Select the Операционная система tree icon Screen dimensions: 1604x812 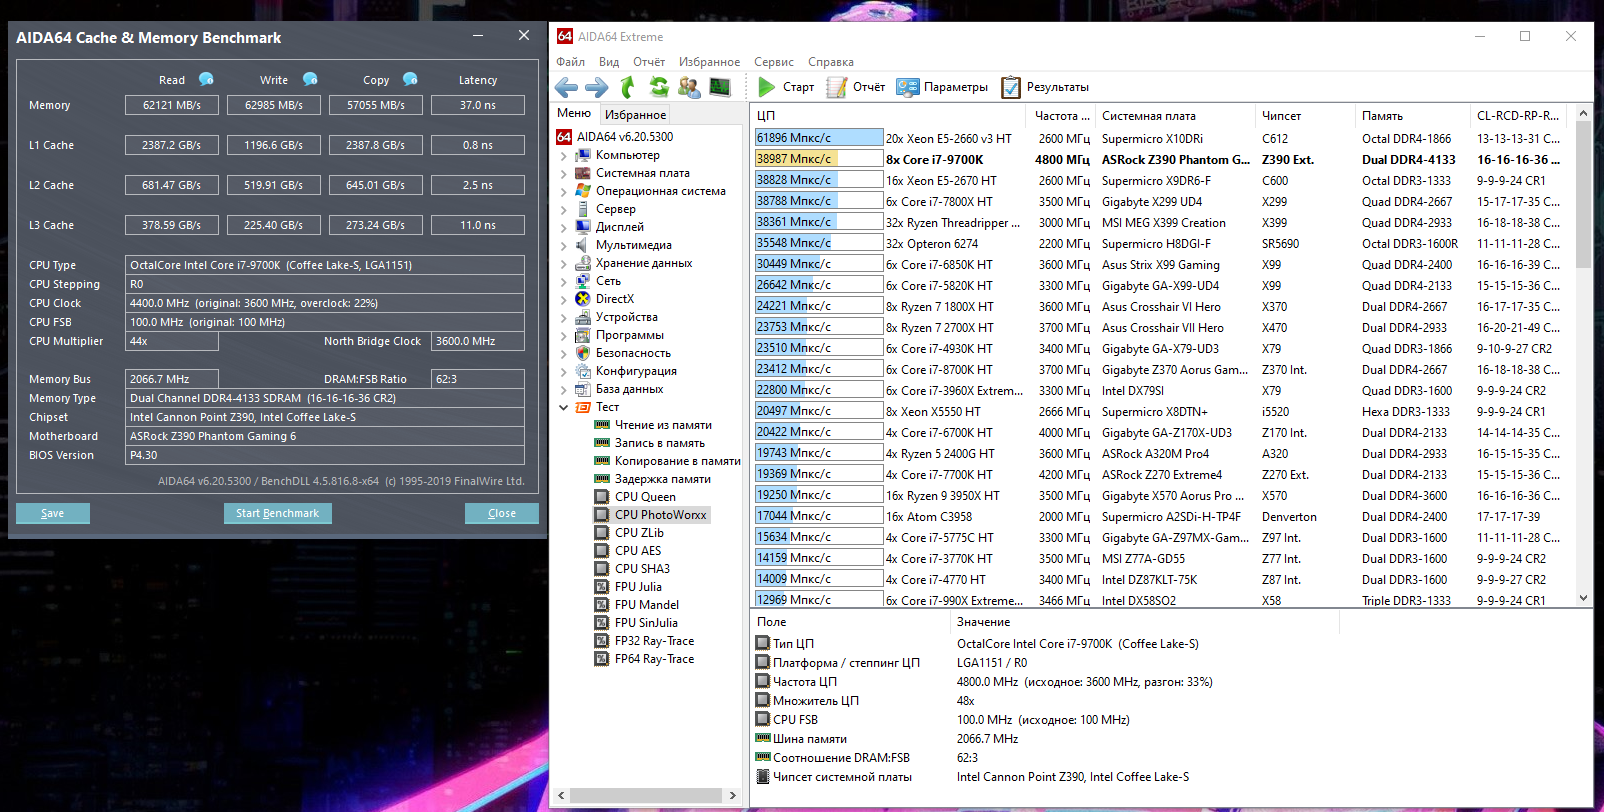click(583, 191)
